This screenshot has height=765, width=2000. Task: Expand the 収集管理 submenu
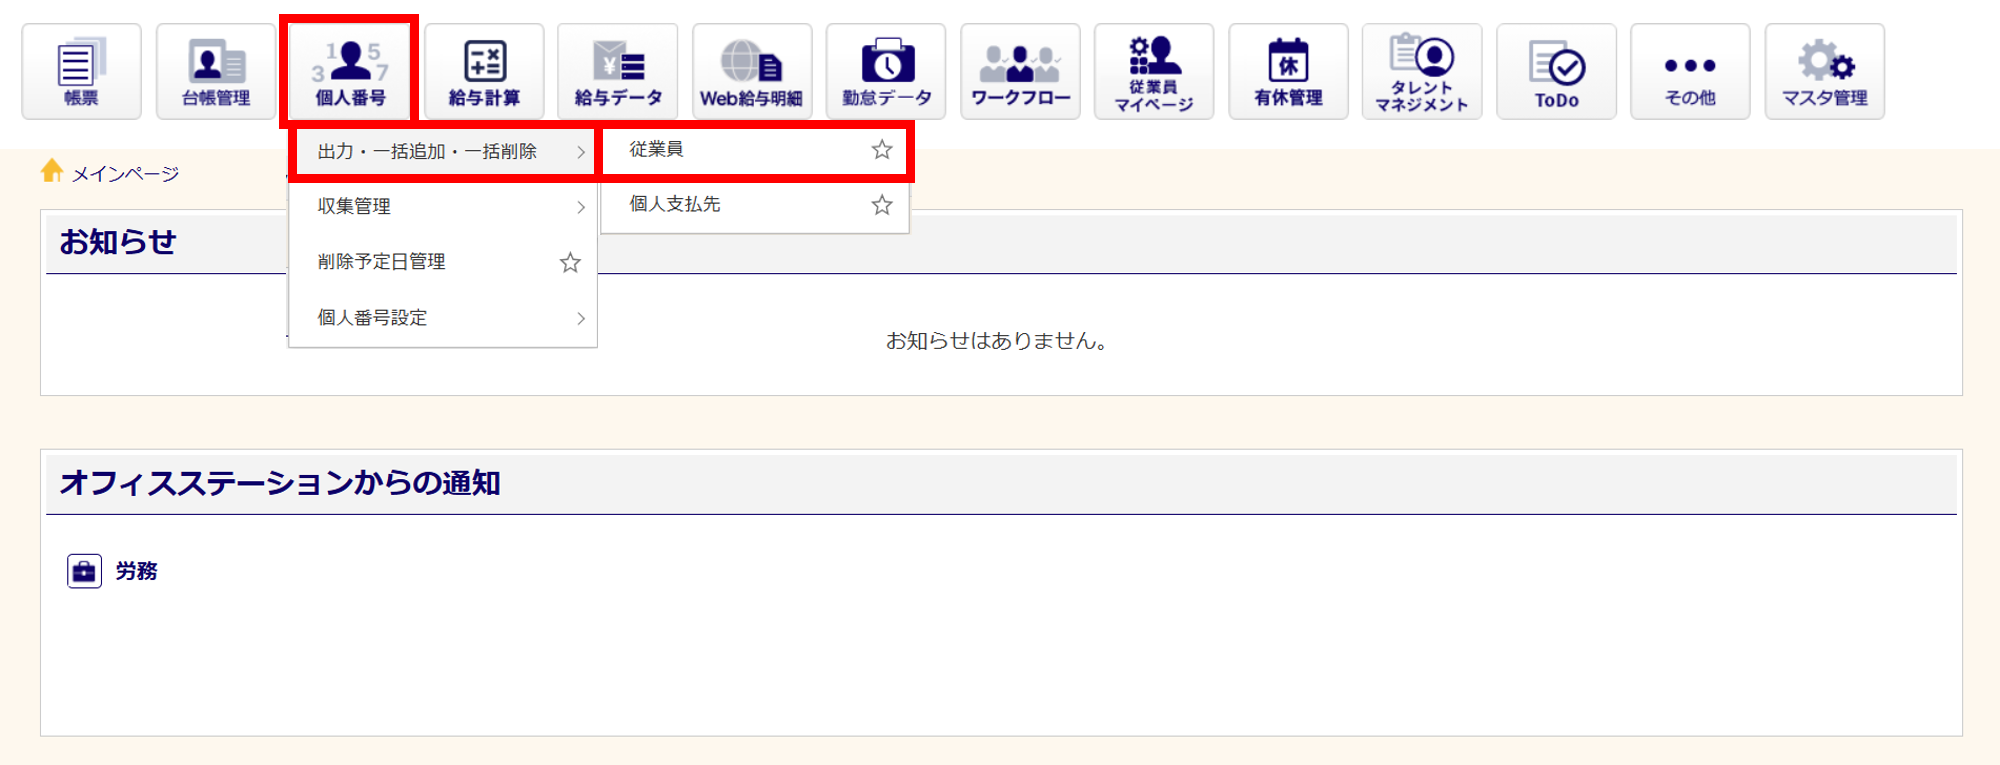442,207
